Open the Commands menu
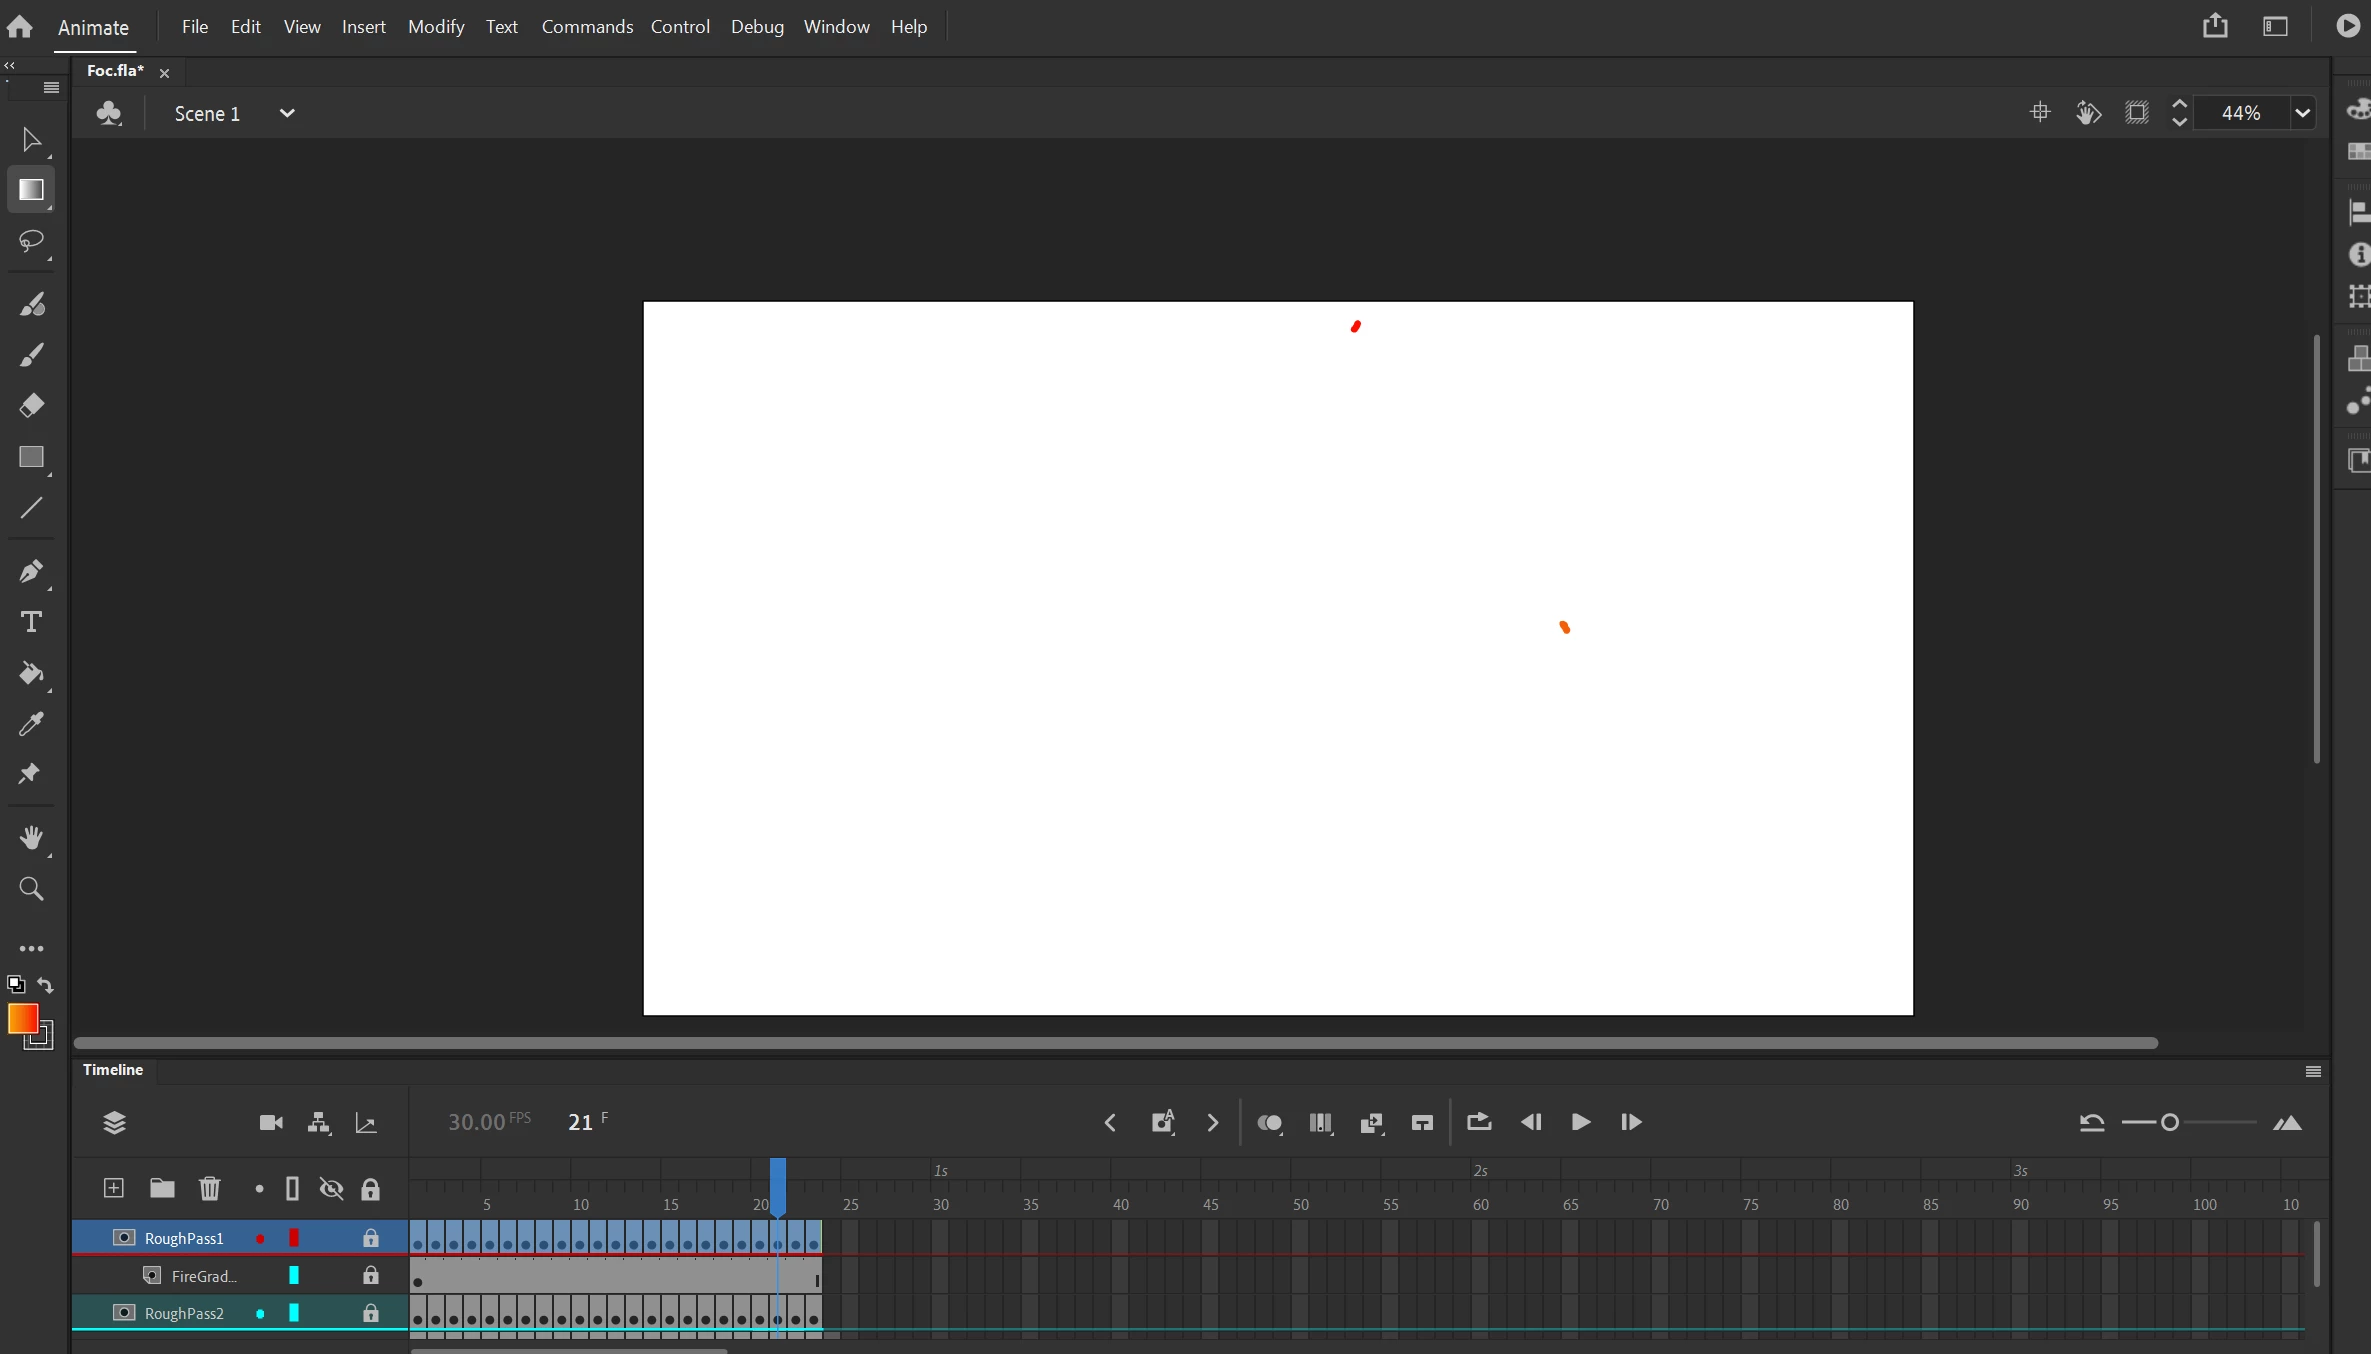This screenshot has height=1354, width=2371. [x=587, y=27]
